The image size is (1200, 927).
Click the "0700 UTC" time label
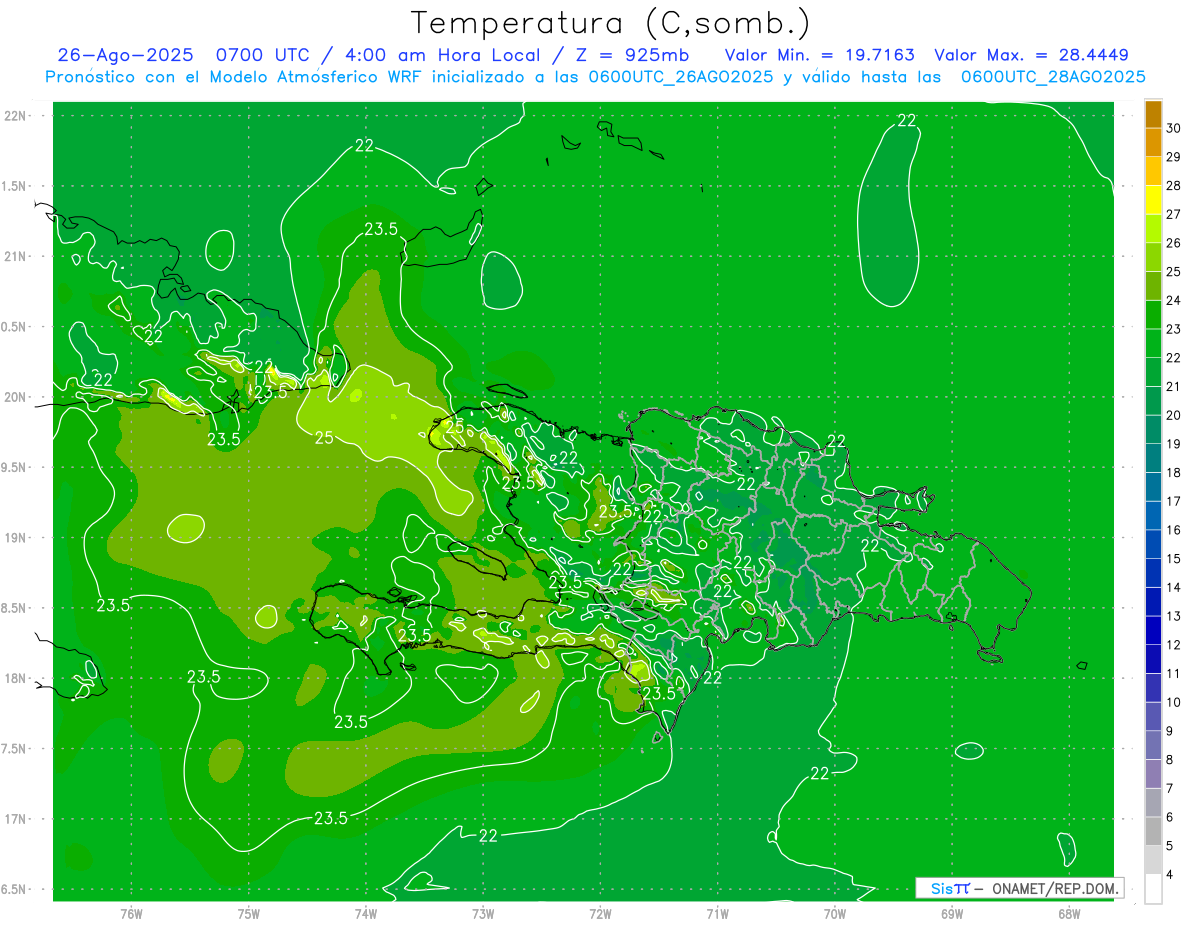click(x=258, y=55)
